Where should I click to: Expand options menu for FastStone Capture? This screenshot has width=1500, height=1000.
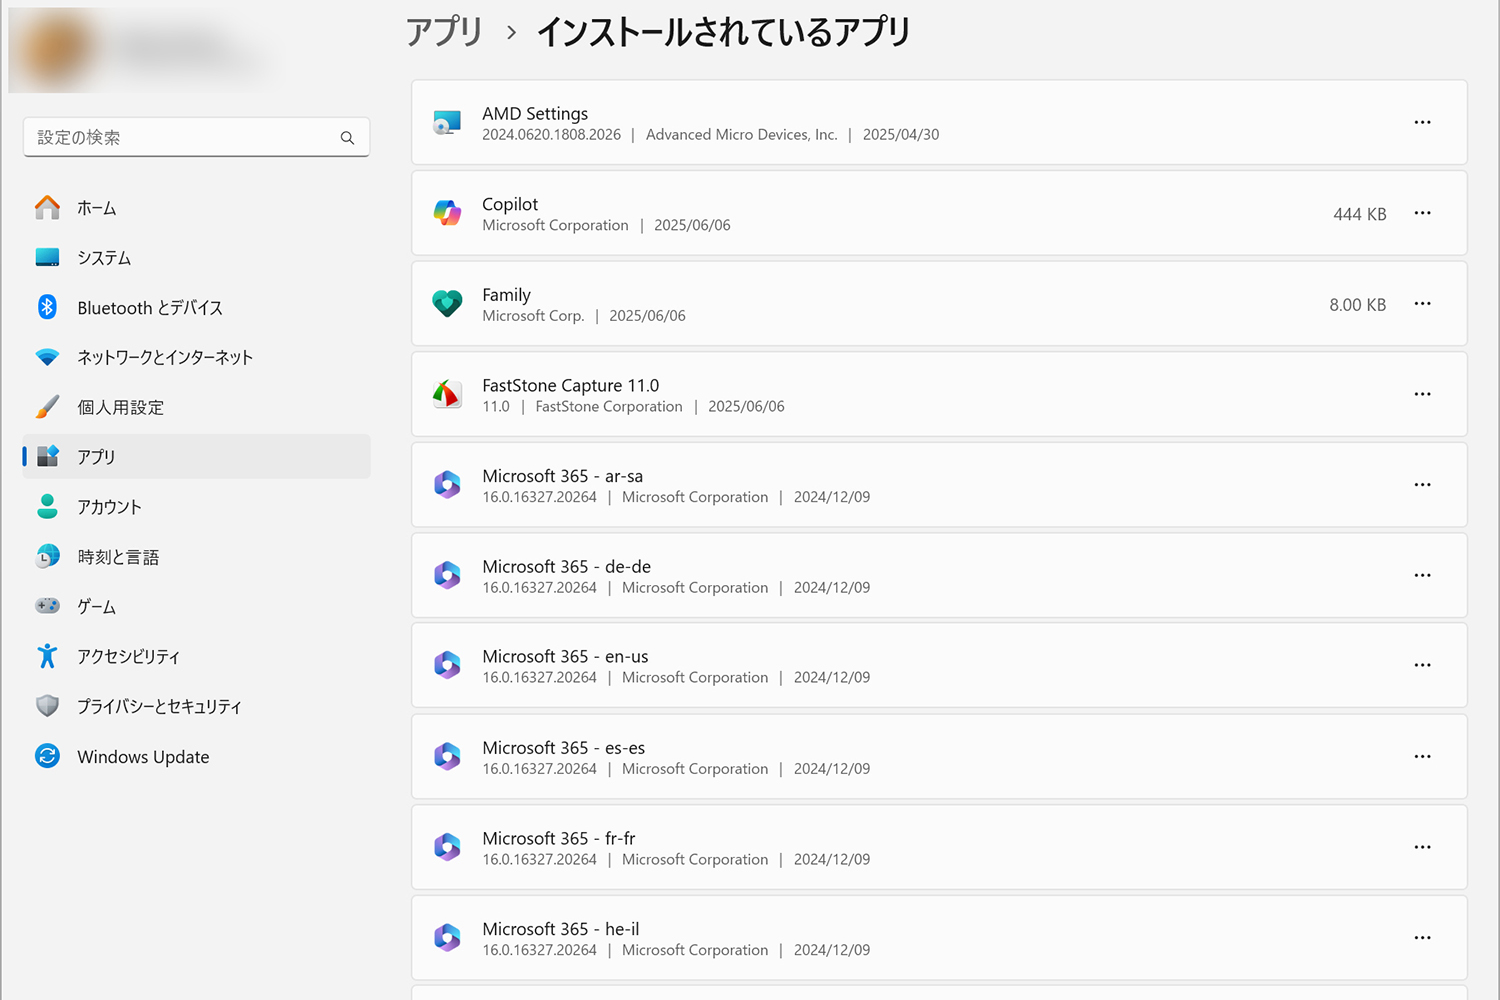click(1422, 394)
